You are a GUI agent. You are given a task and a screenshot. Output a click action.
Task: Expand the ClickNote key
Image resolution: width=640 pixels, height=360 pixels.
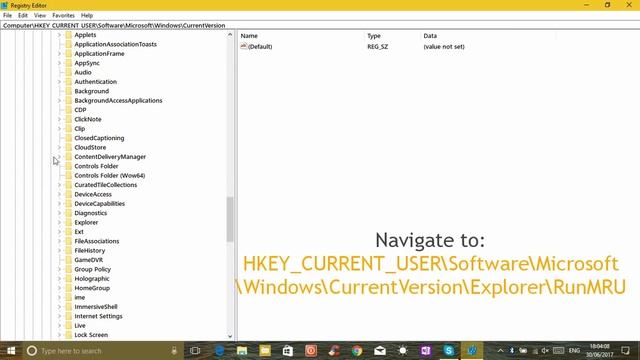pyautogui.click(x=59, y=119)
